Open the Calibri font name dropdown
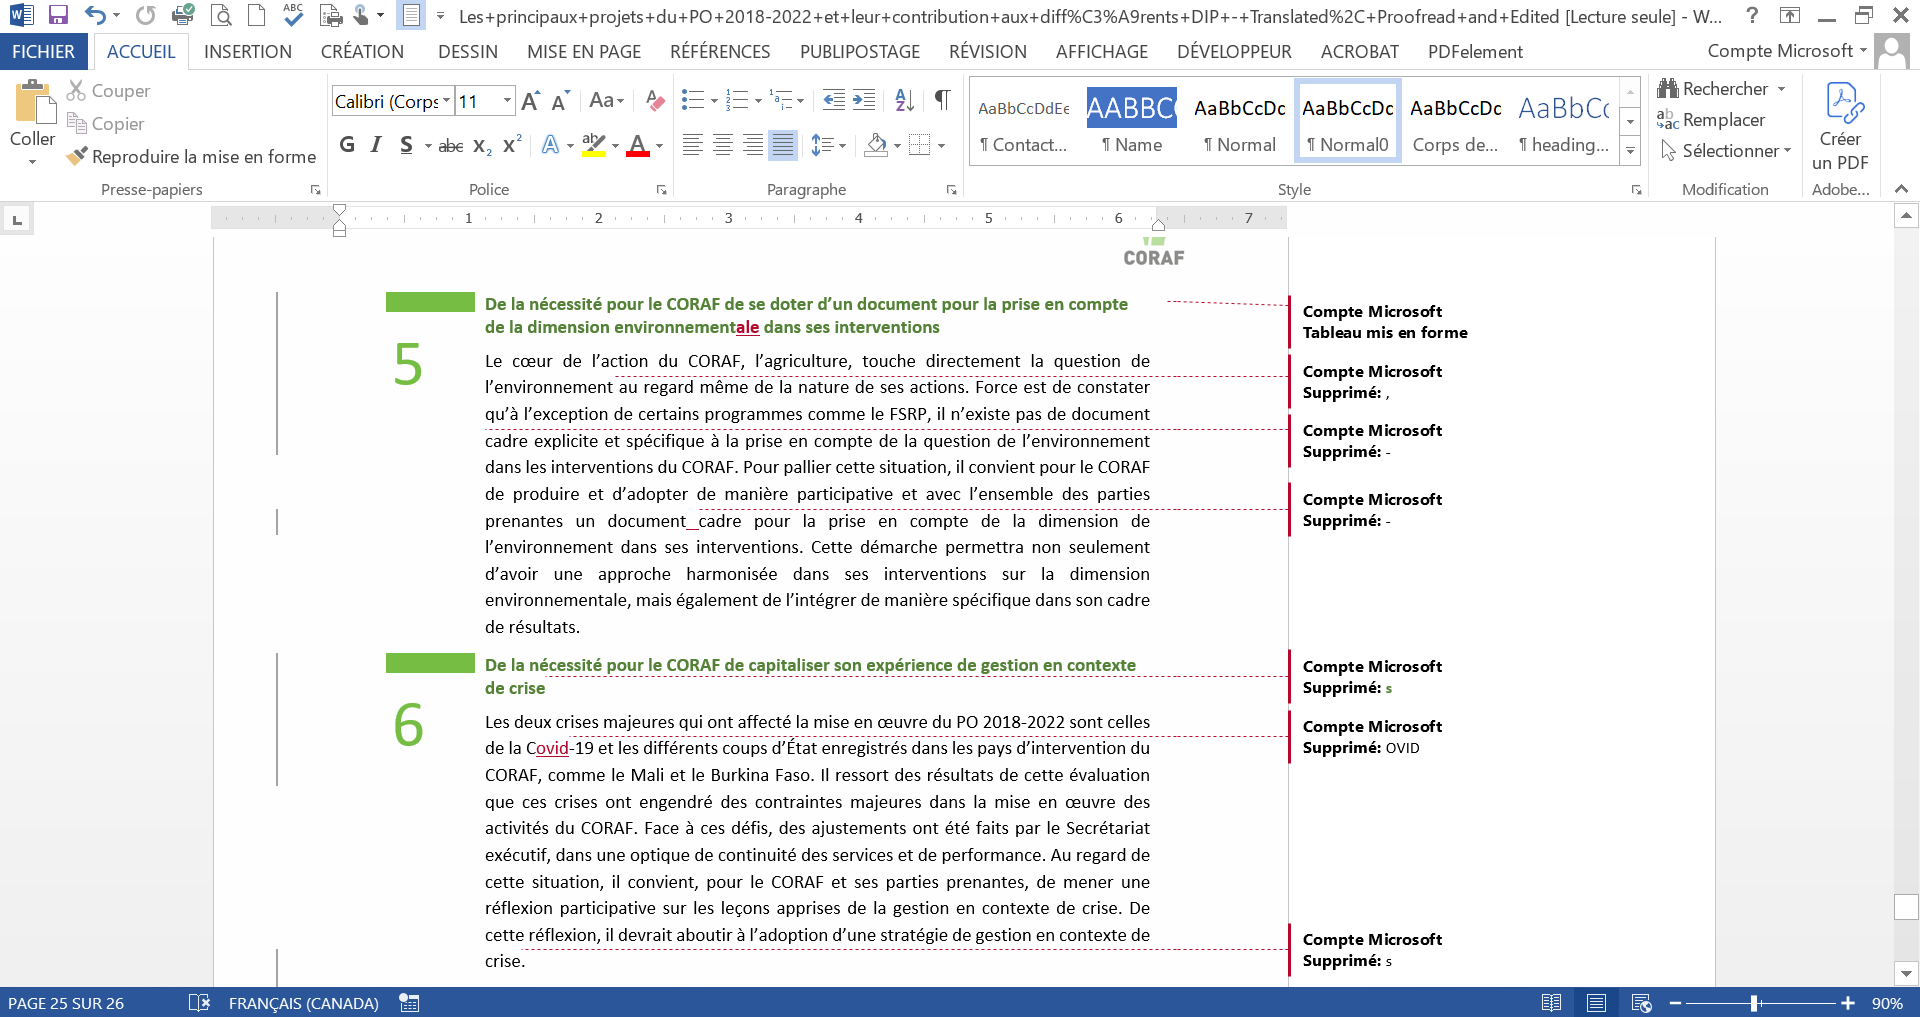The width and height of the screenshot is (1920, 1017). point(447,101)
